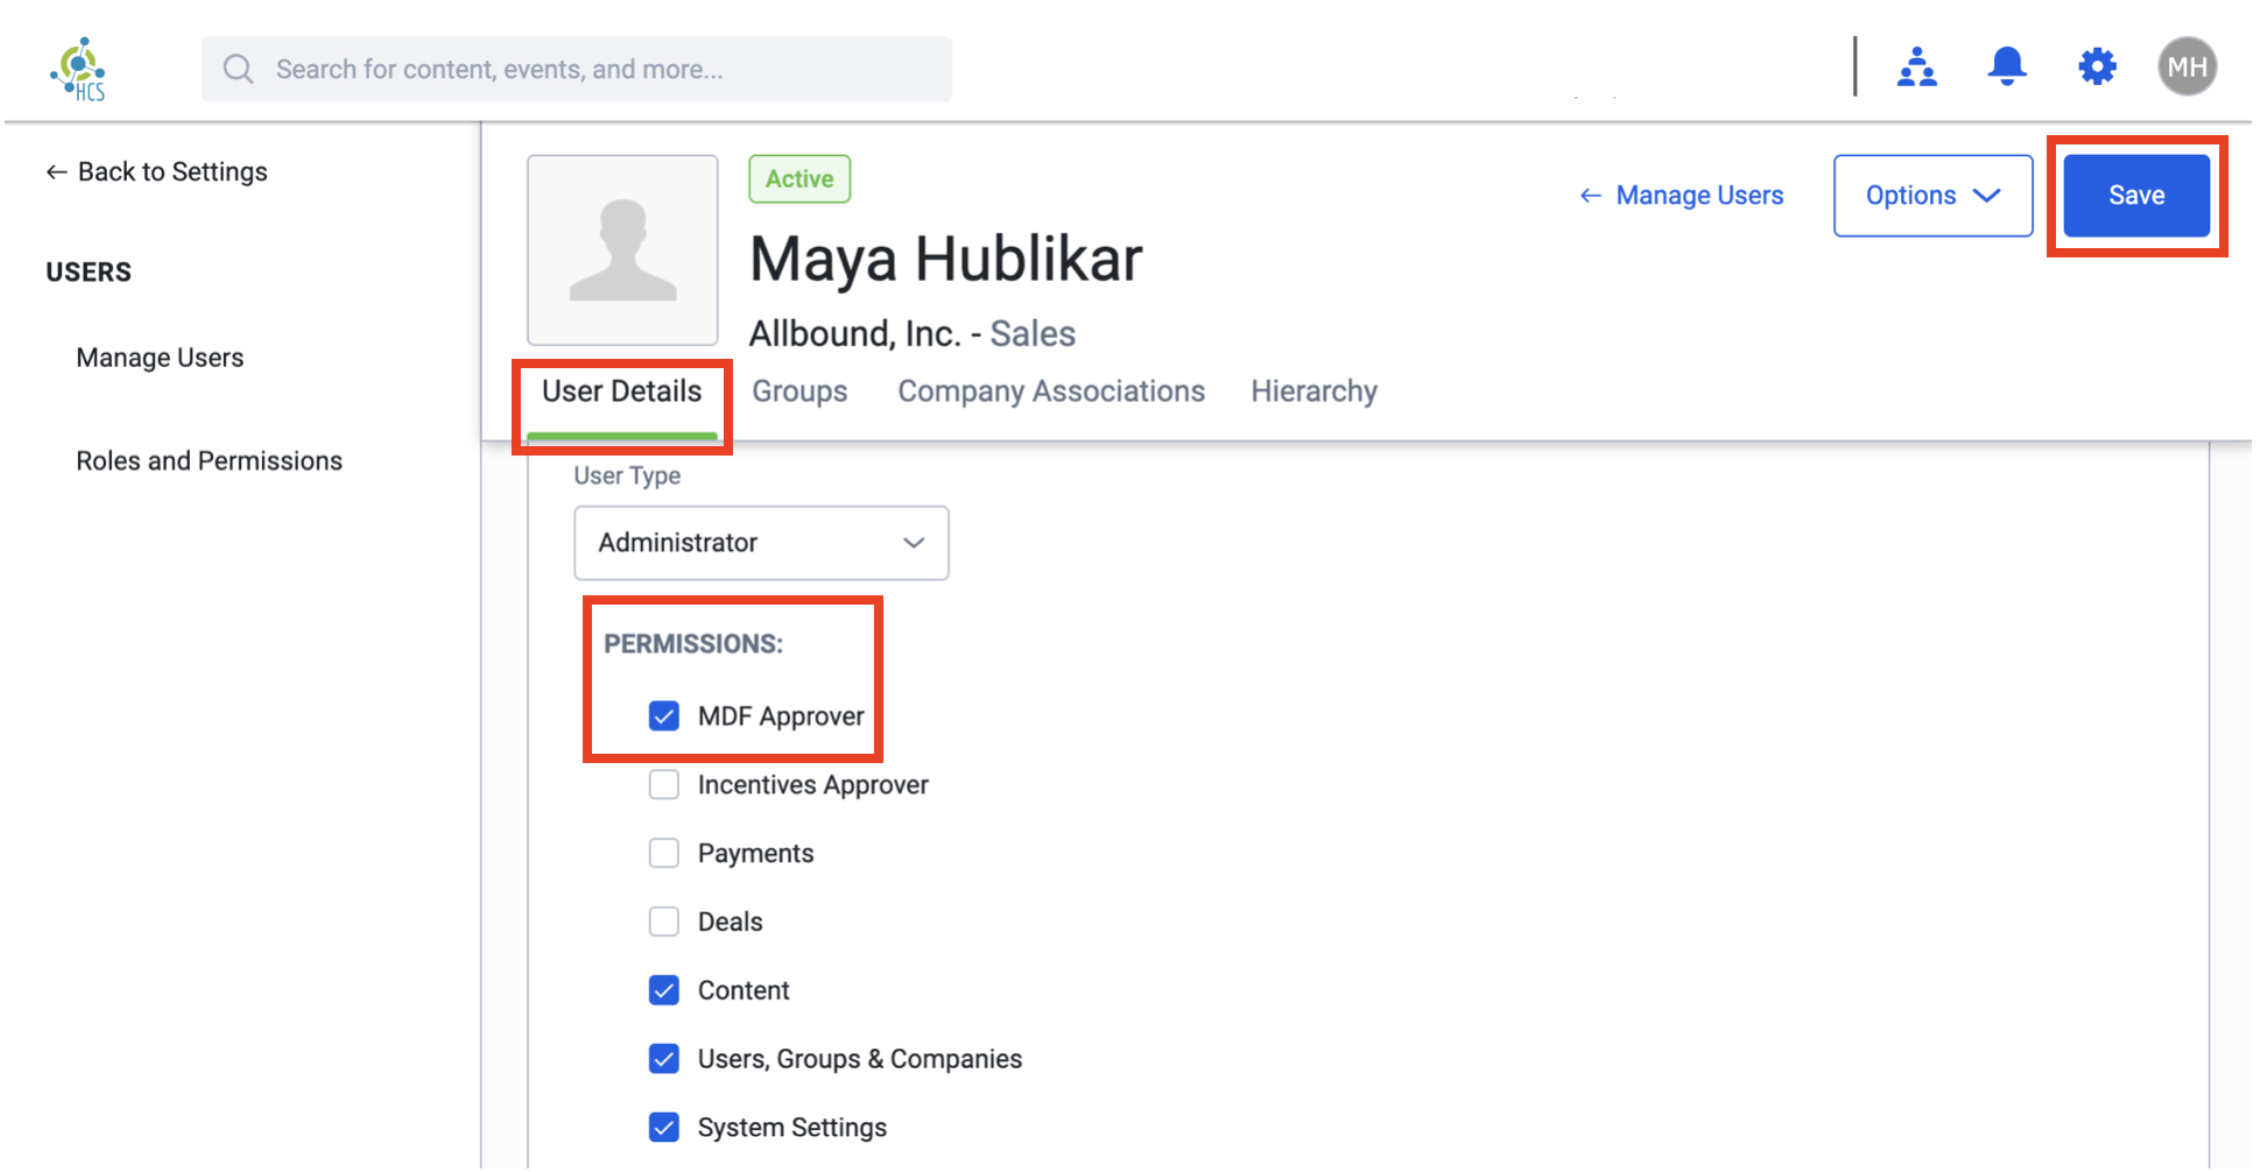Open the Company Associations tab
This screenshot has height=1172, width=2256.
click(1051, 392)
